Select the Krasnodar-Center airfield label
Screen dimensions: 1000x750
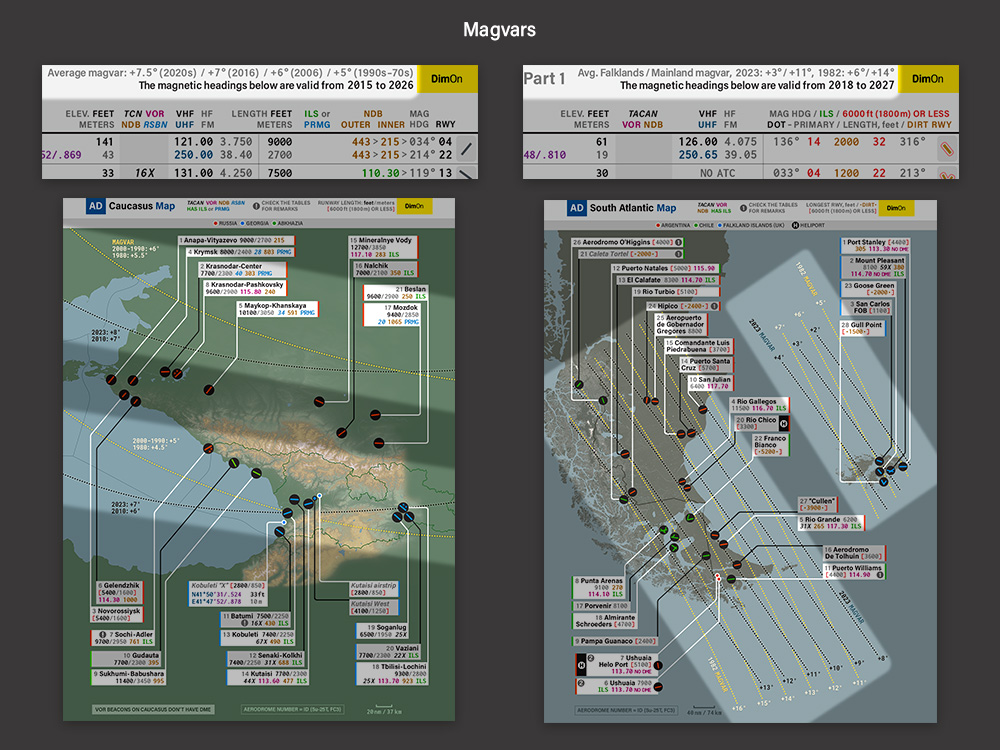(242, 270)
